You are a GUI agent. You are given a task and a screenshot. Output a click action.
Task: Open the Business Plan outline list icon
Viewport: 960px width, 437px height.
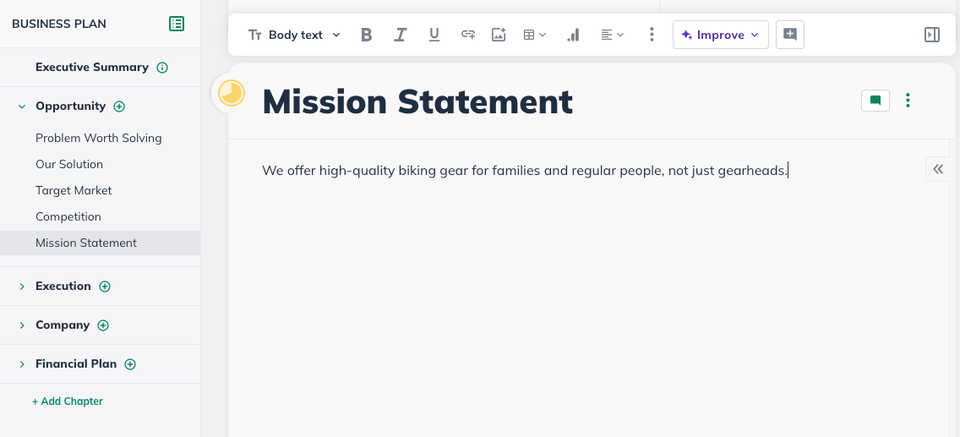[176, 24]
